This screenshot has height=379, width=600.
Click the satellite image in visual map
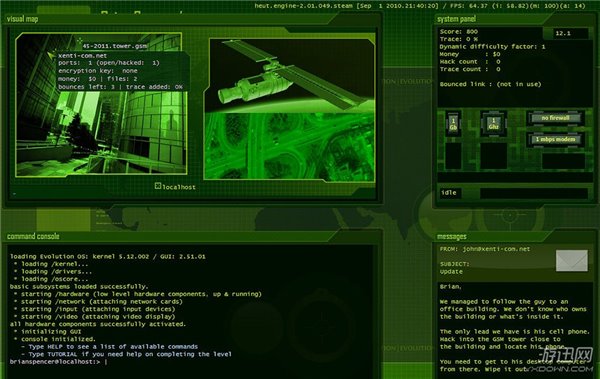coord(290,74)
